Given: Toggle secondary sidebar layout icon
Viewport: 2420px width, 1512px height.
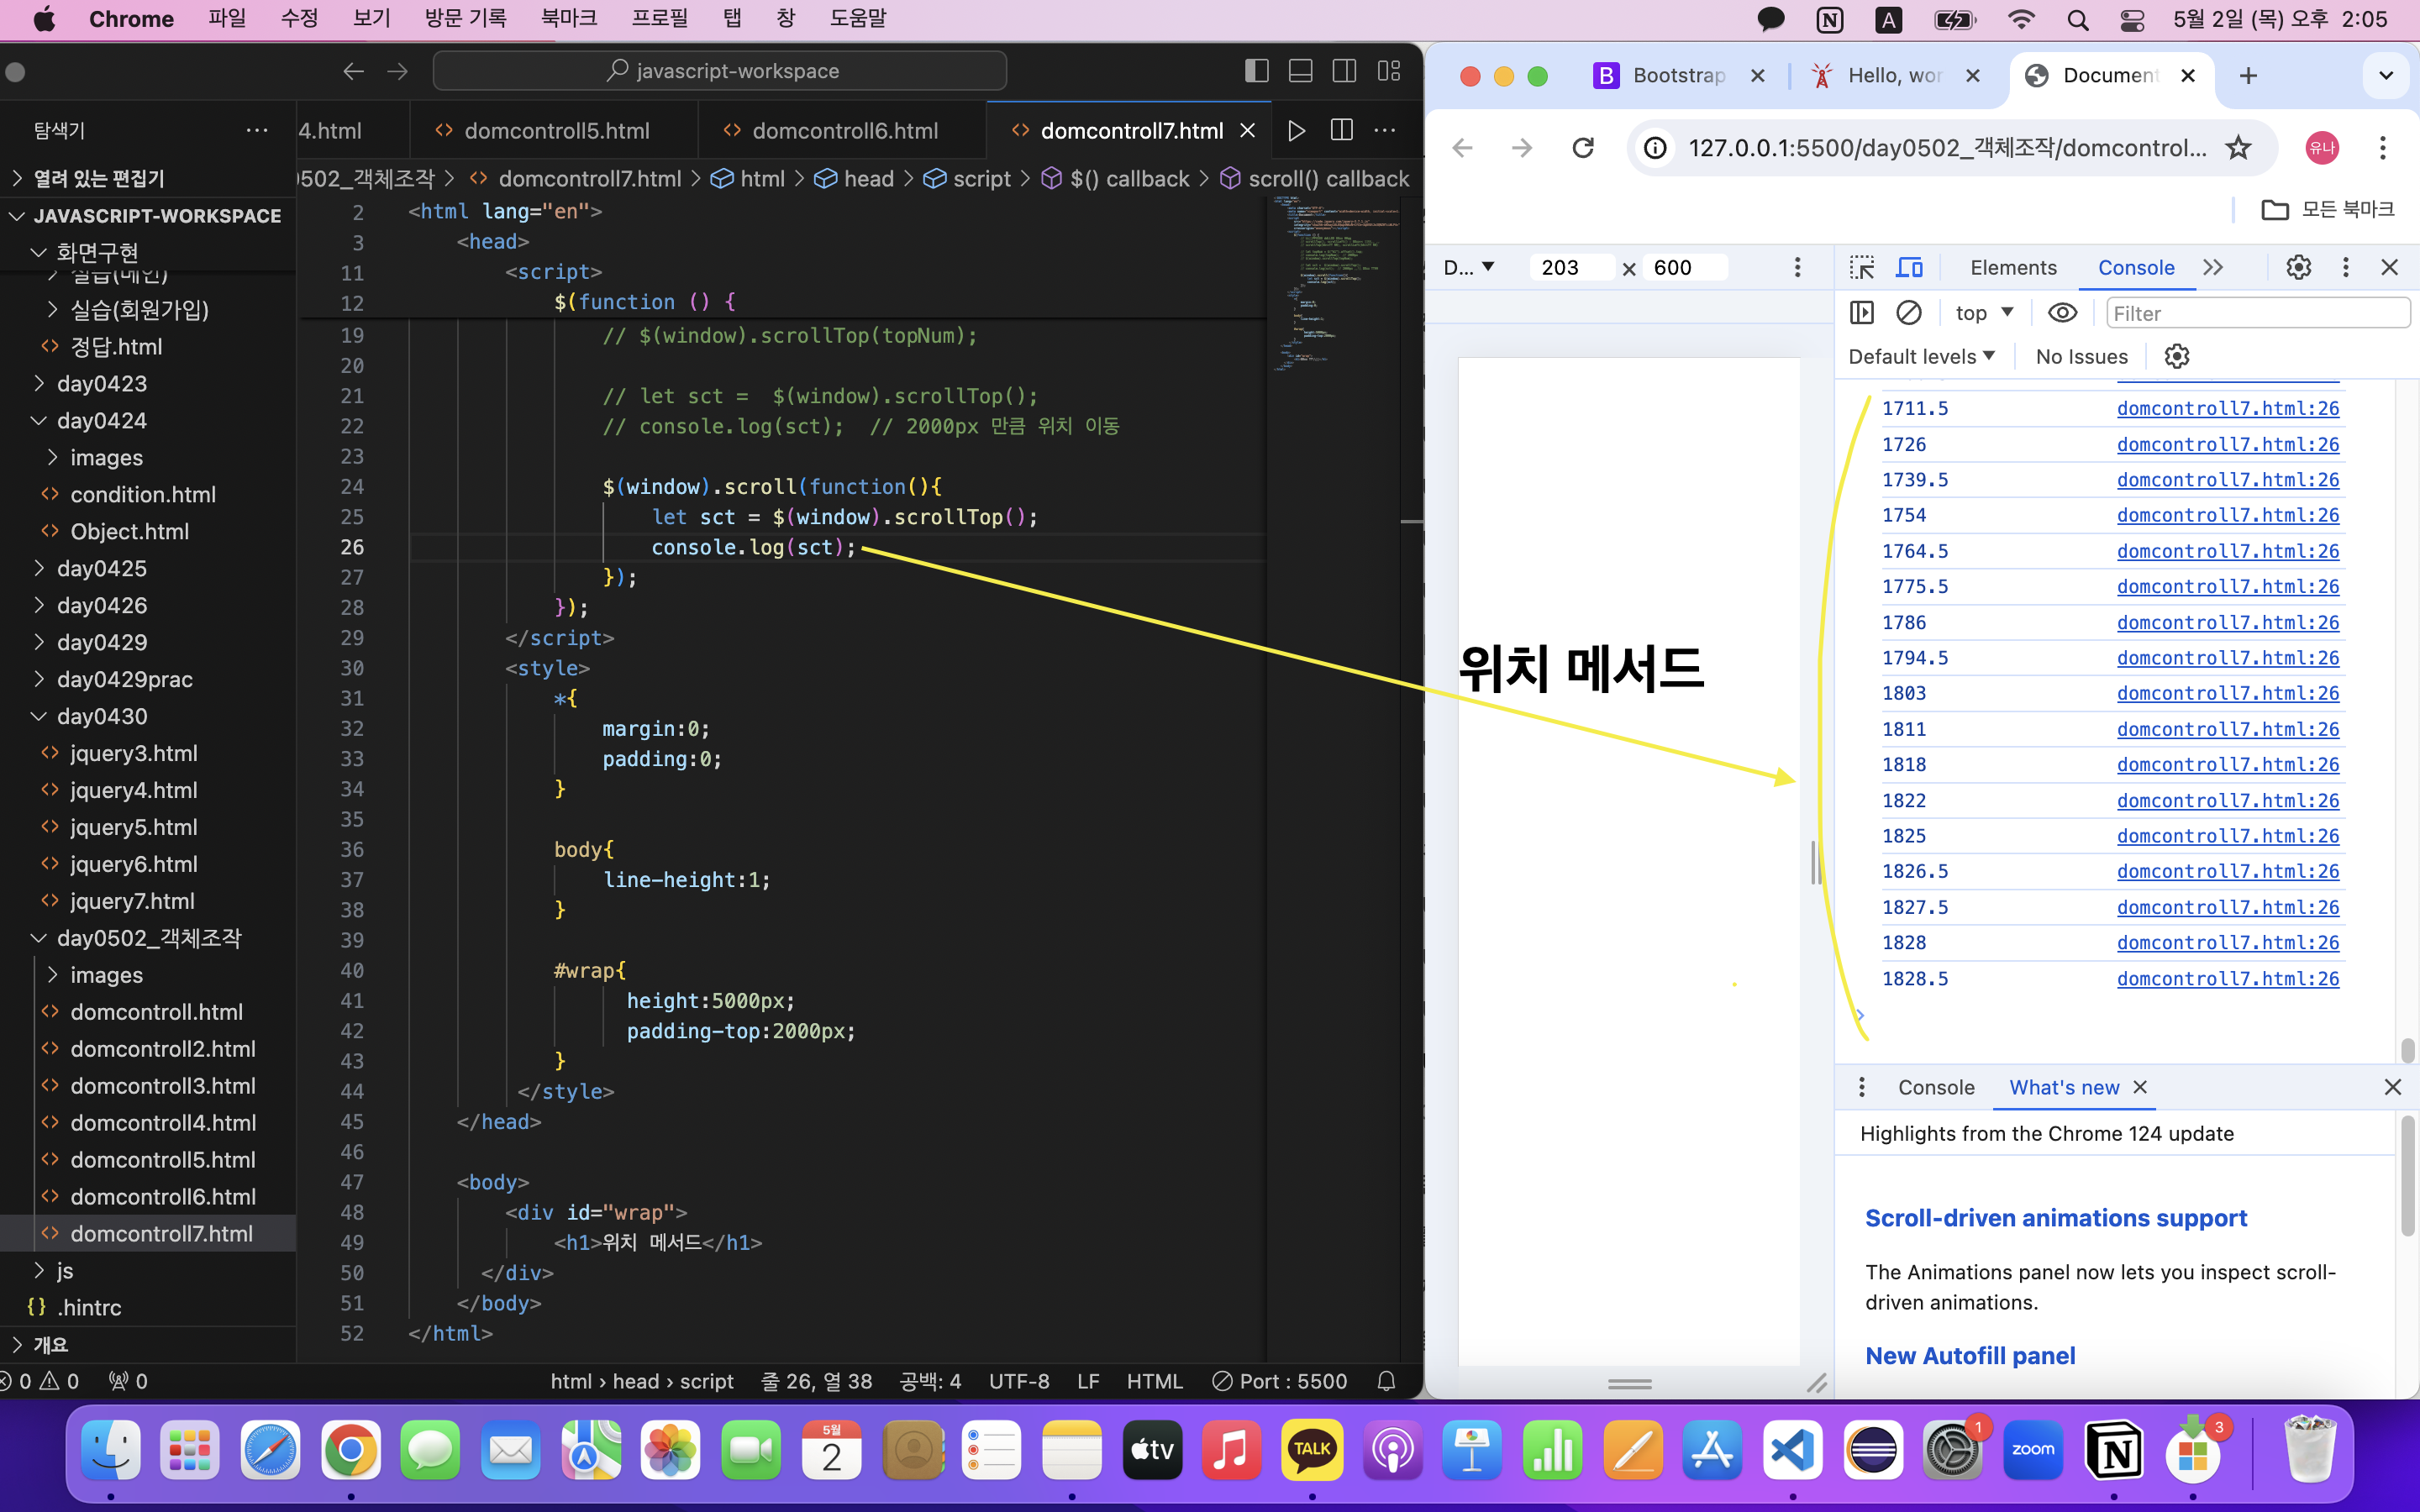Looking at the screenshot, I should [x=1344, y=71].
